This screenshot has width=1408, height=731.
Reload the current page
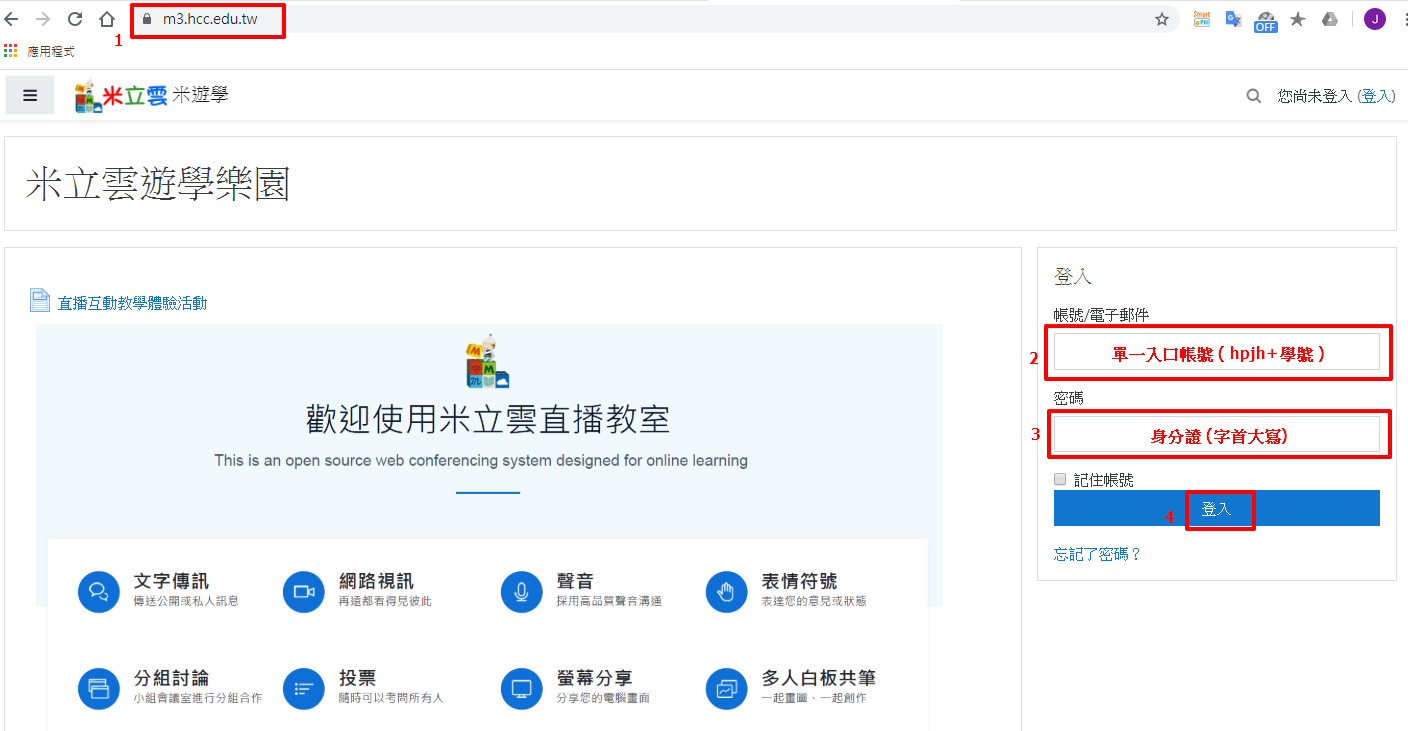[x=75, y=19]
